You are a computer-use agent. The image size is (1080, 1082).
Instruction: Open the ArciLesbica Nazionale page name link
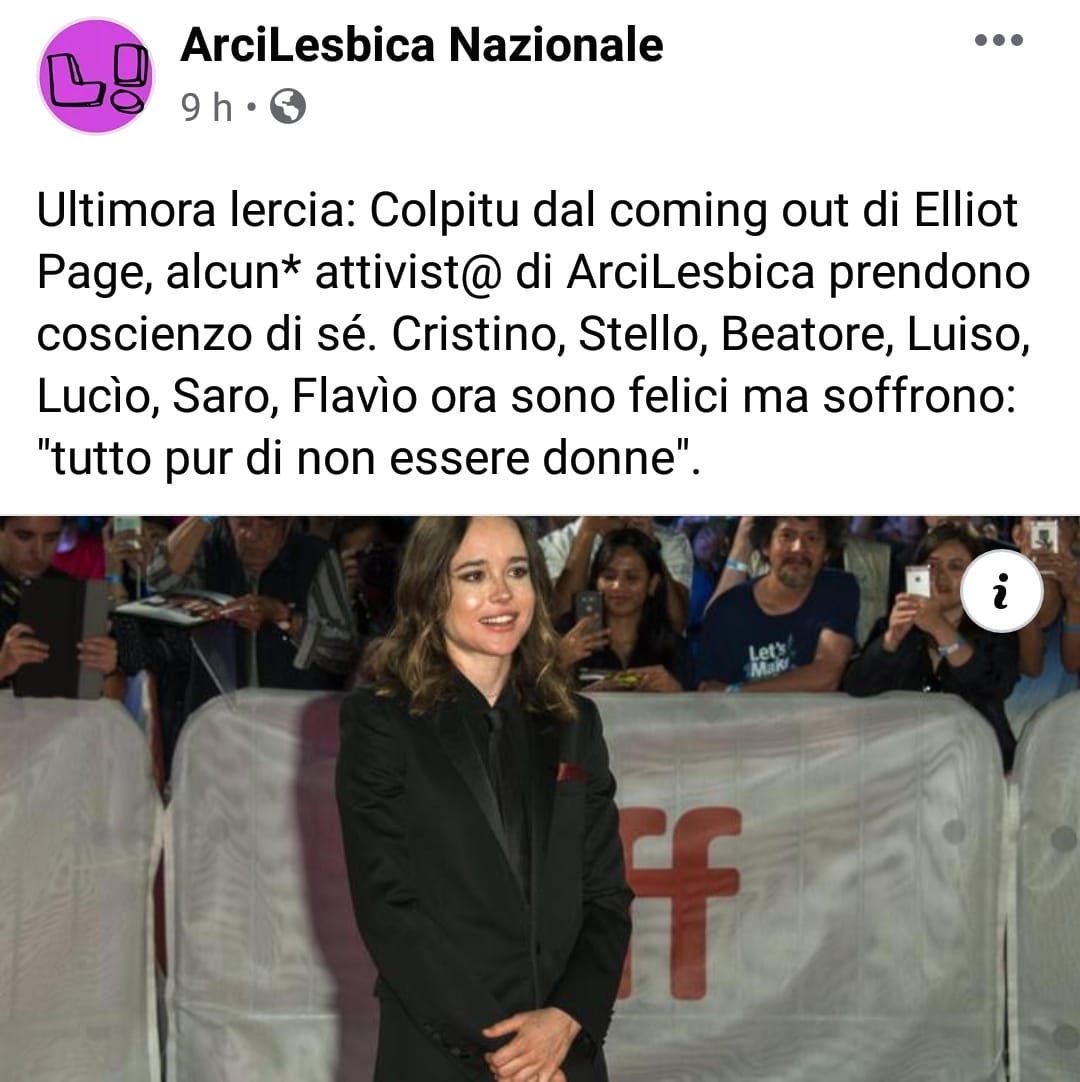pyautogui.click(x=422, y=46)
